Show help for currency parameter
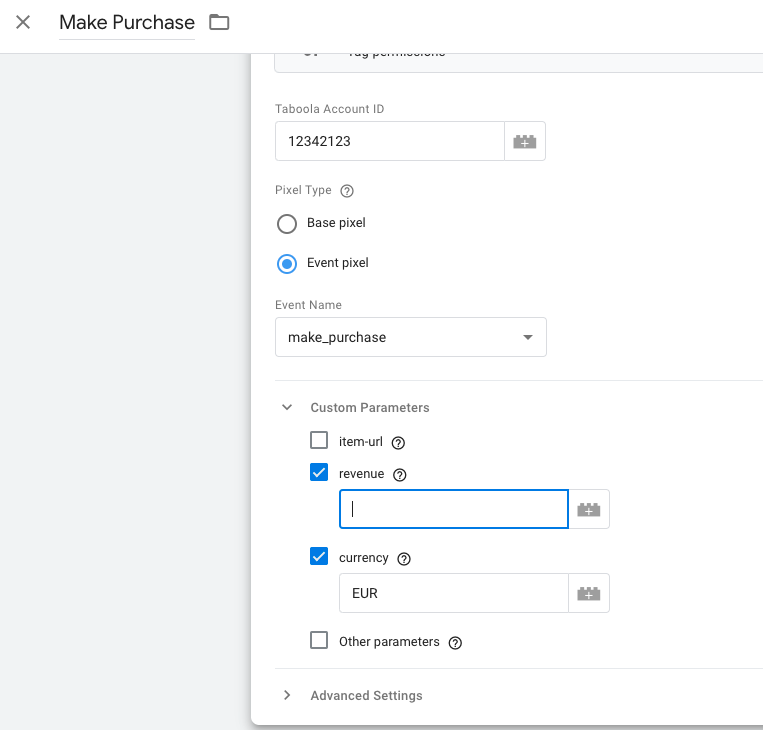Image resolution: width=763 pixels, height=730 pixels. coord(404,559)
